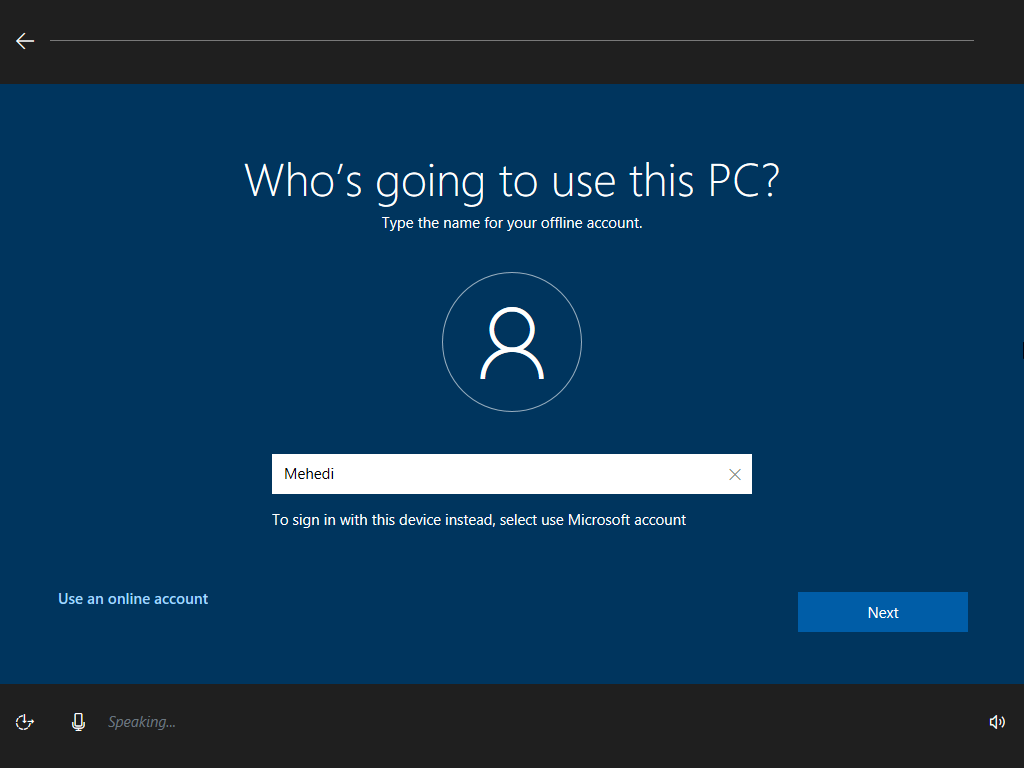Toggle the Cortana microphone icon
This screenshot has width=1024, height=768.
click(x=78, y=722)
